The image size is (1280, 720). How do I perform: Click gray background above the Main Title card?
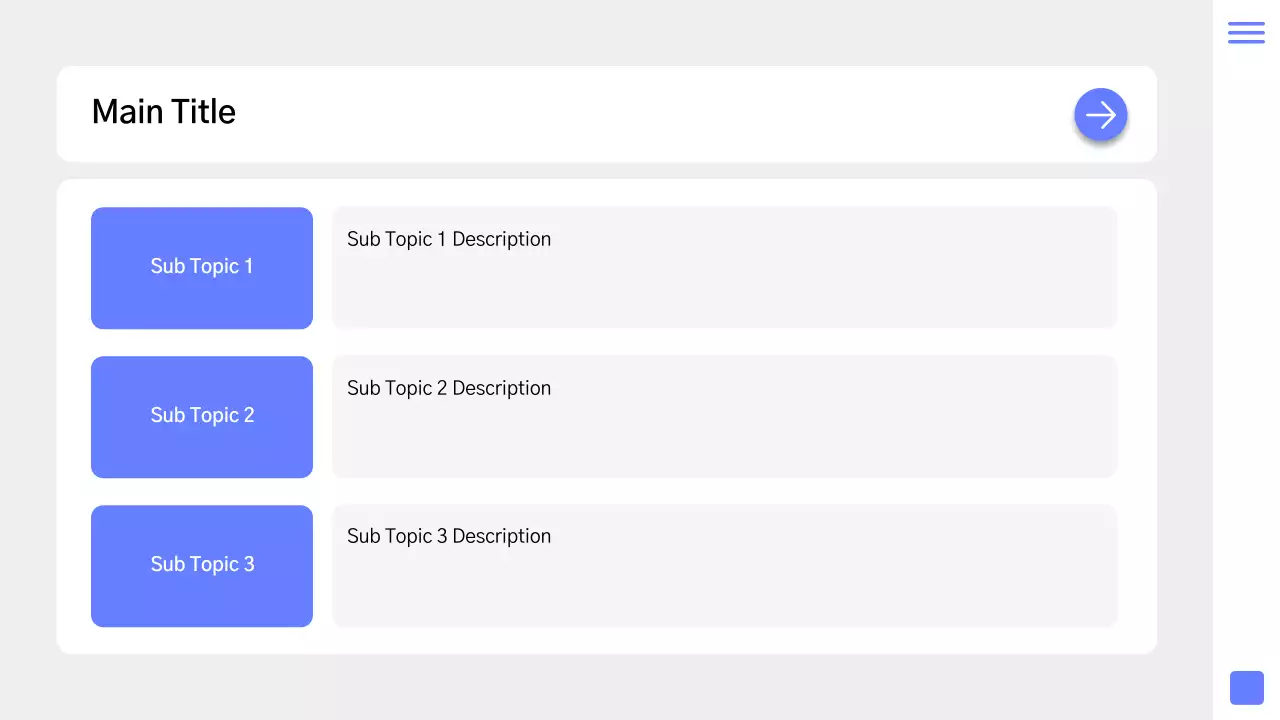point(600,32)
